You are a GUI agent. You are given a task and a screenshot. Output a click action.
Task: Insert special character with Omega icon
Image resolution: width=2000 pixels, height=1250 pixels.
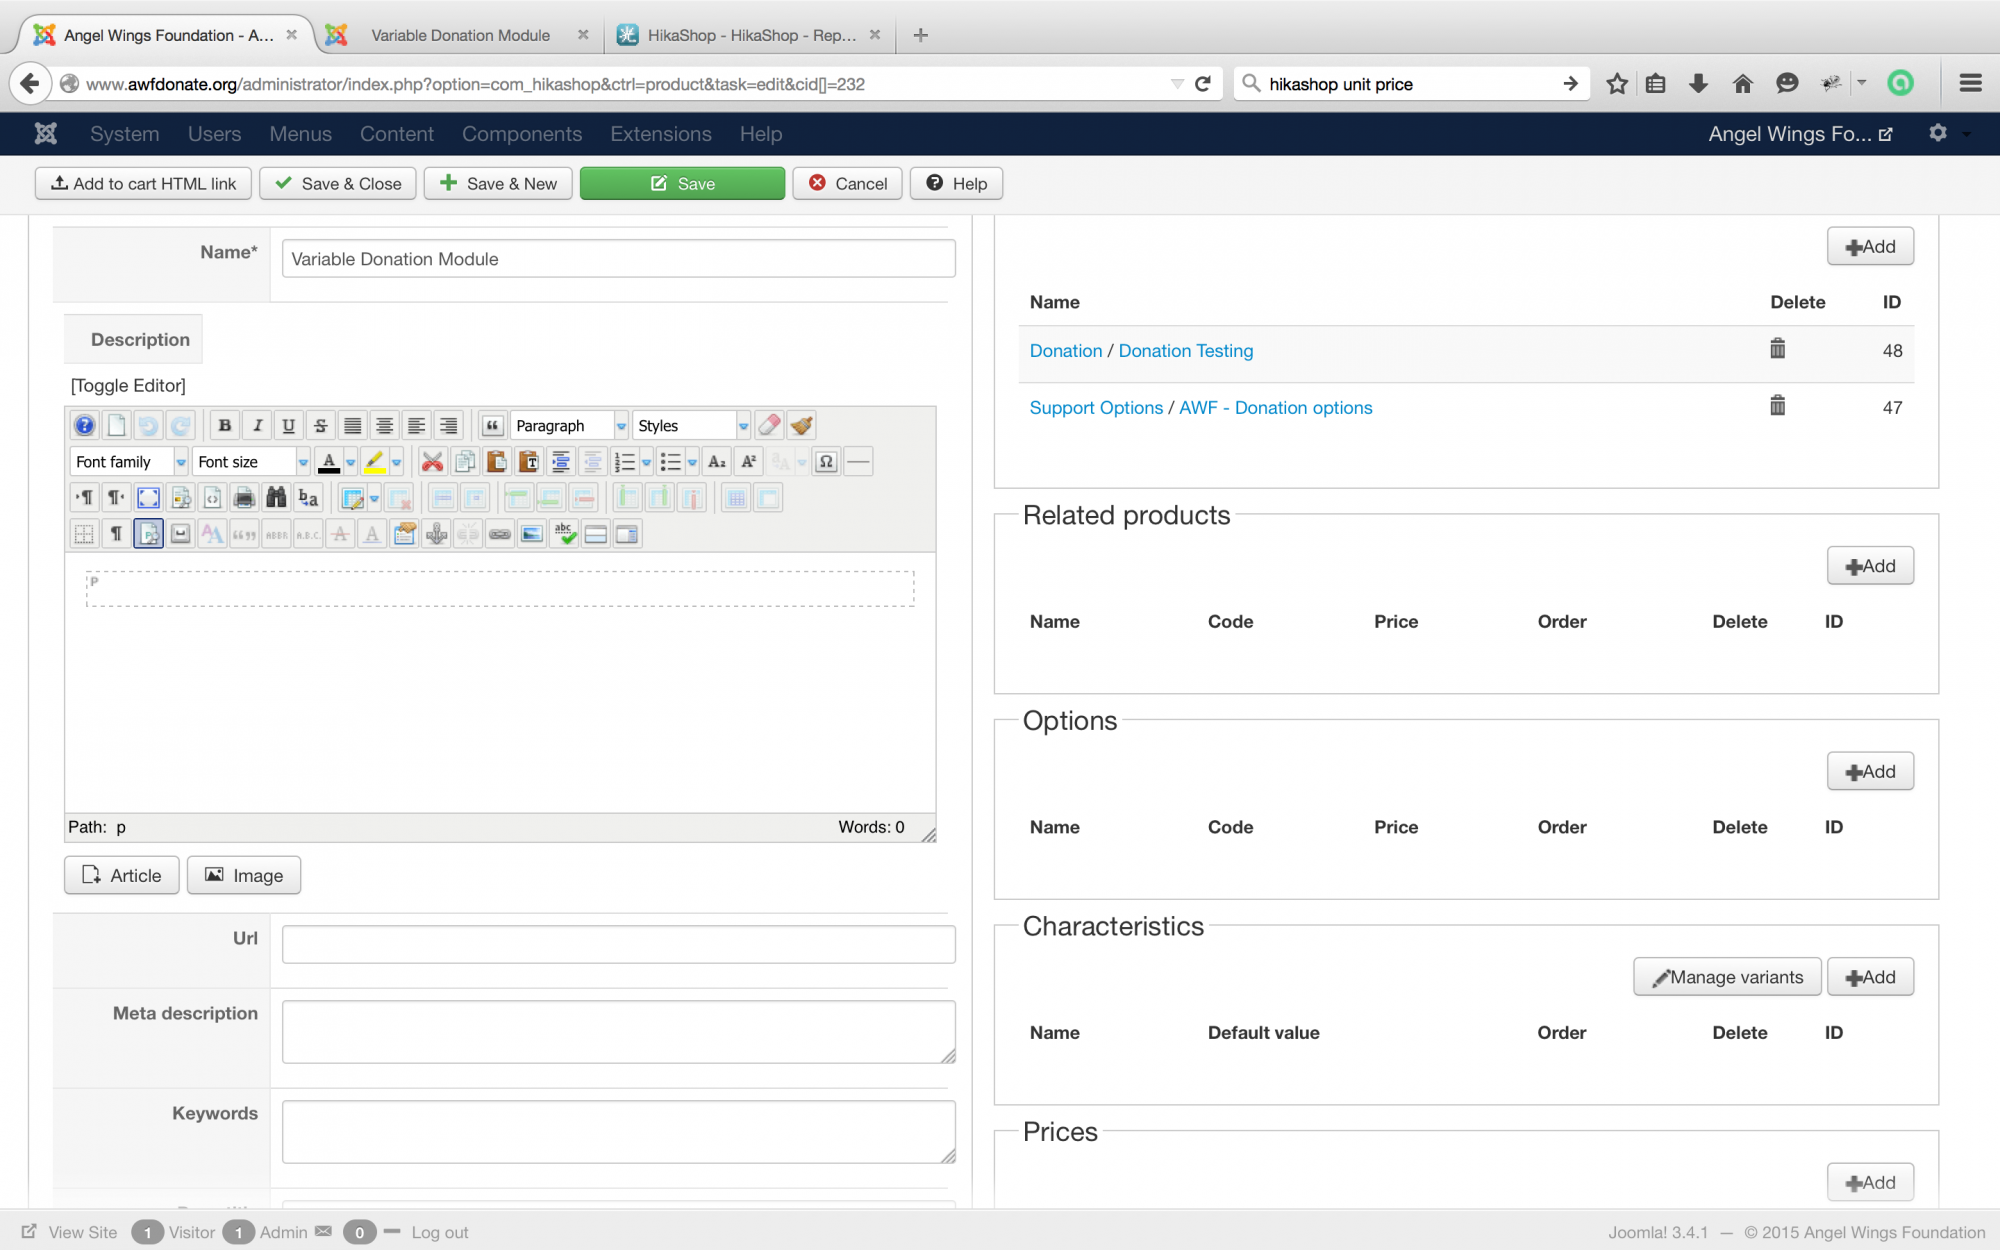pos(826,462)
